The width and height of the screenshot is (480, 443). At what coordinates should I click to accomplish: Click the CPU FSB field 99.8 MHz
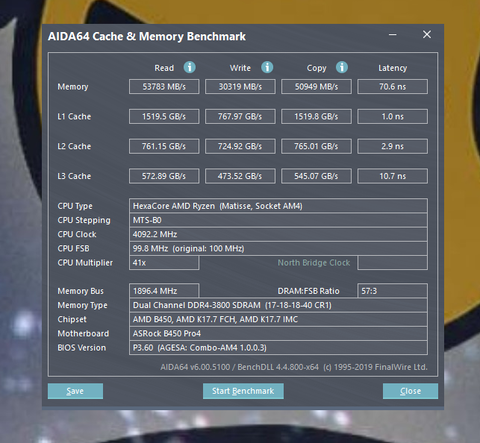click(x=278, y=249)
